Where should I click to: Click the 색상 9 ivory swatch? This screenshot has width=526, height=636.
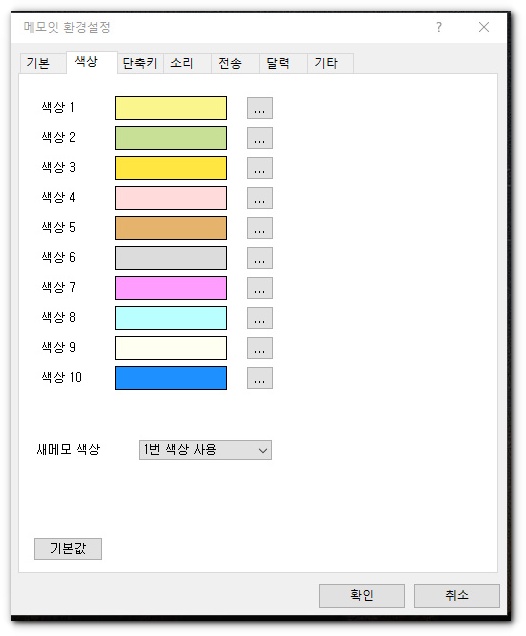pos(171,348)
